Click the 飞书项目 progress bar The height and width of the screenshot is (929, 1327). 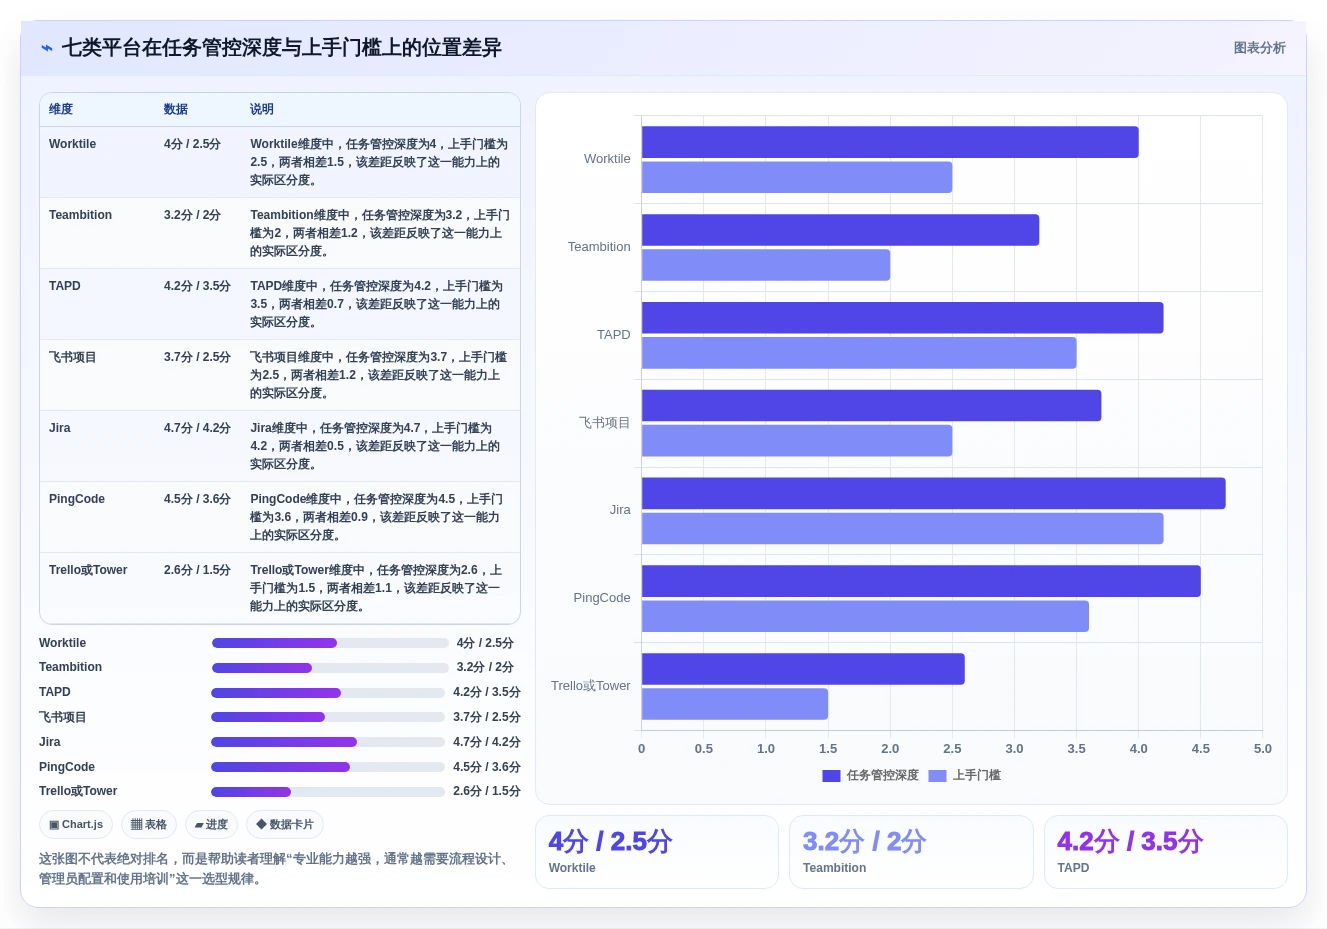coord(328,717)
